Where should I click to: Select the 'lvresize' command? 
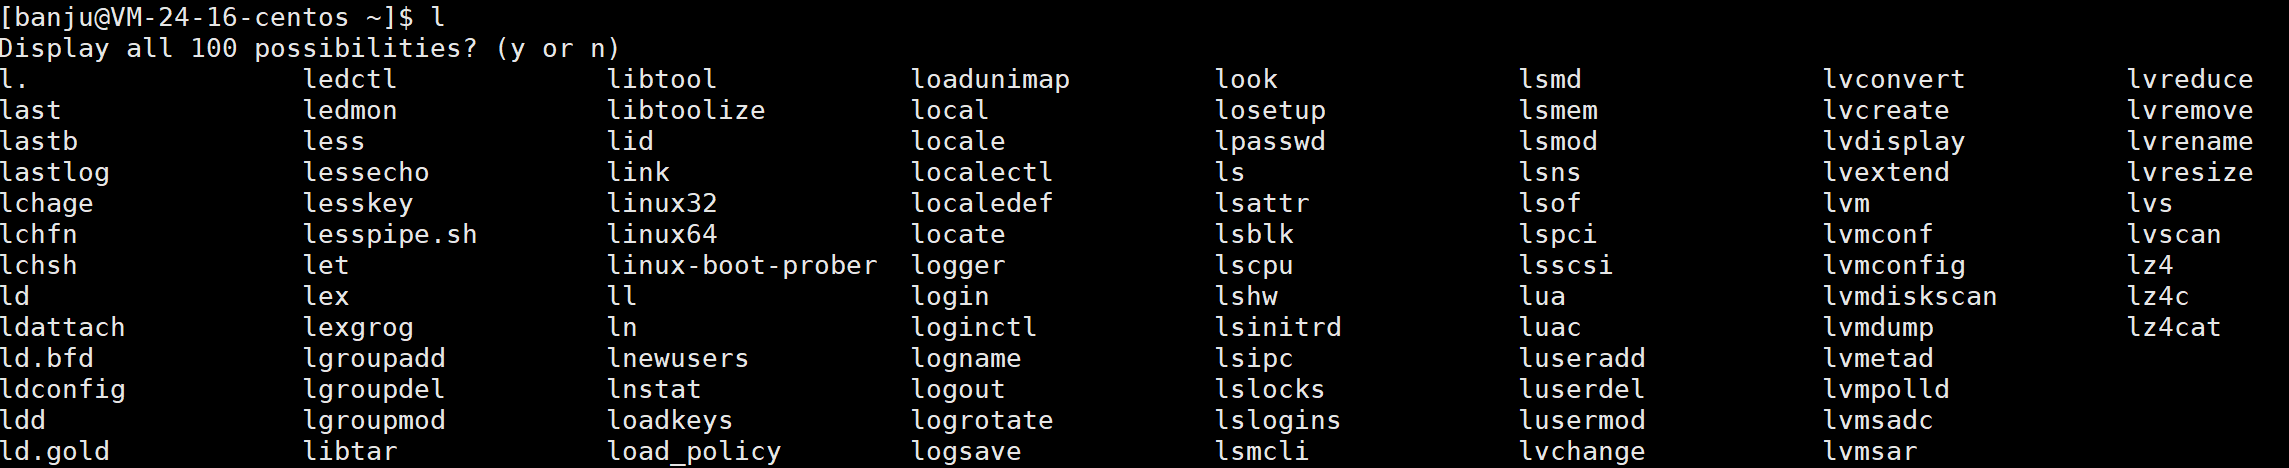pos(2190,172)
